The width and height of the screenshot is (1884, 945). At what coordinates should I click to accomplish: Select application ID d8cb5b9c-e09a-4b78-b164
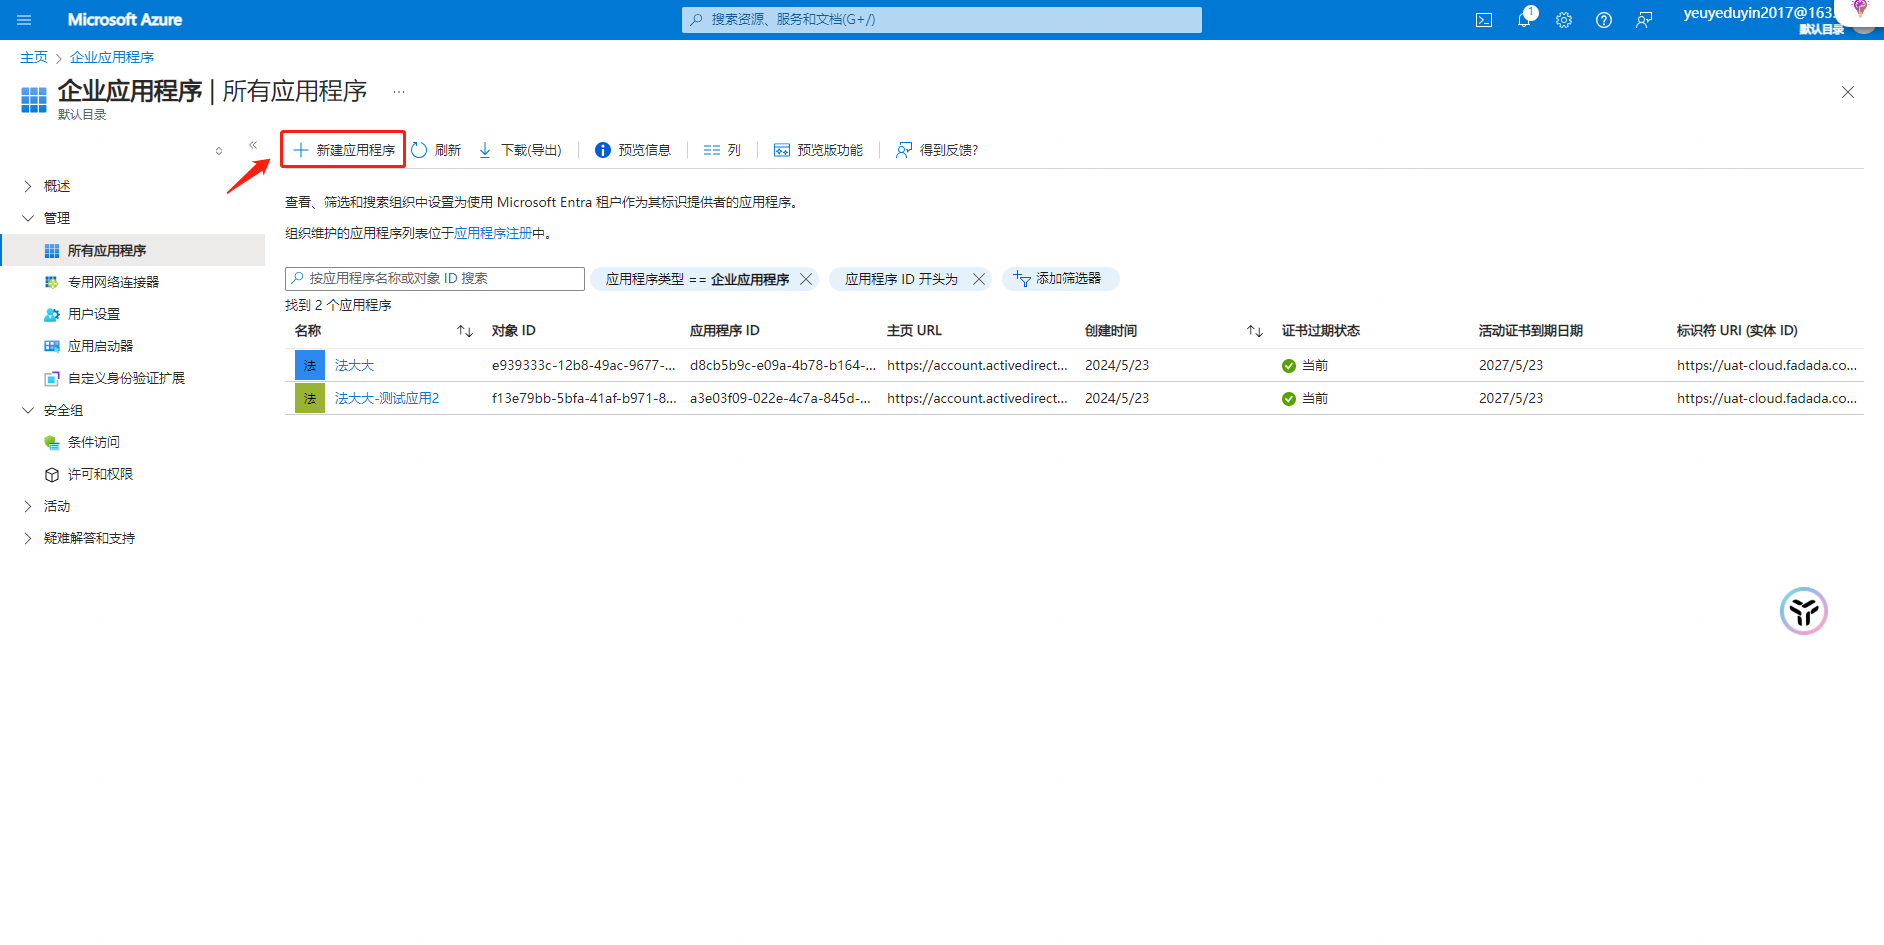pos(782,366)
